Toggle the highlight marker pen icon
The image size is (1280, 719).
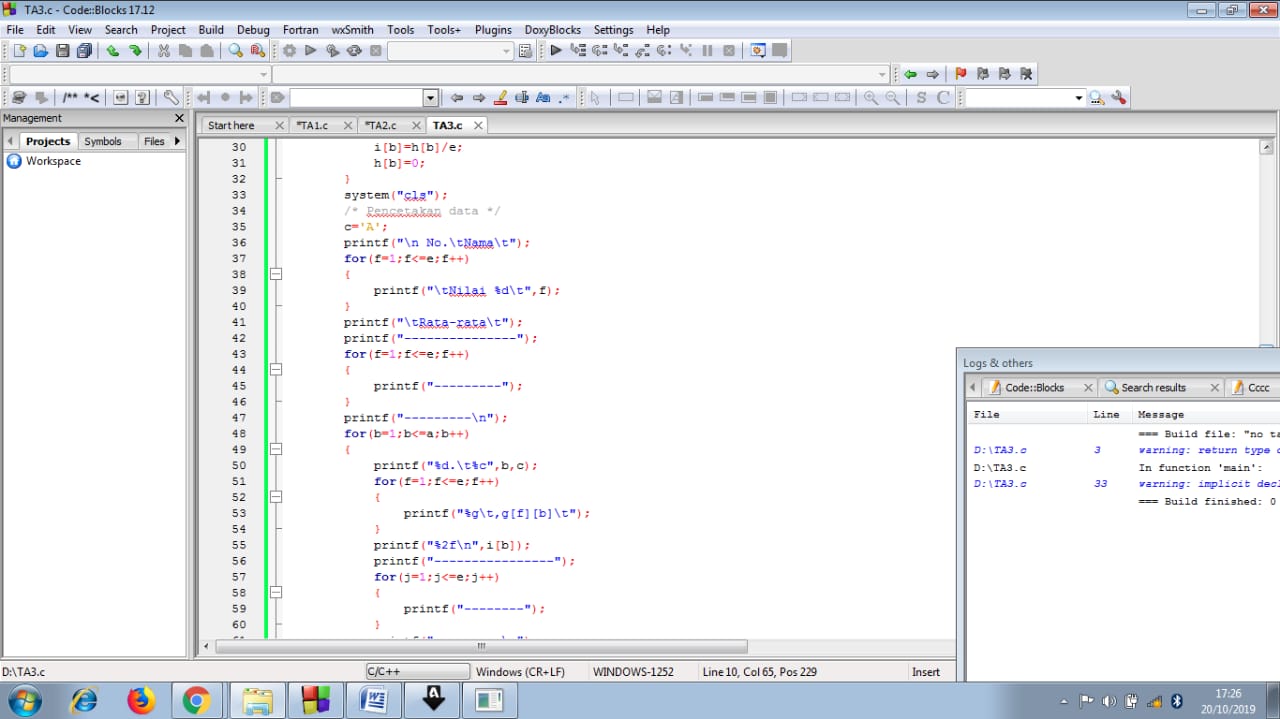click(x=501, y=98)
